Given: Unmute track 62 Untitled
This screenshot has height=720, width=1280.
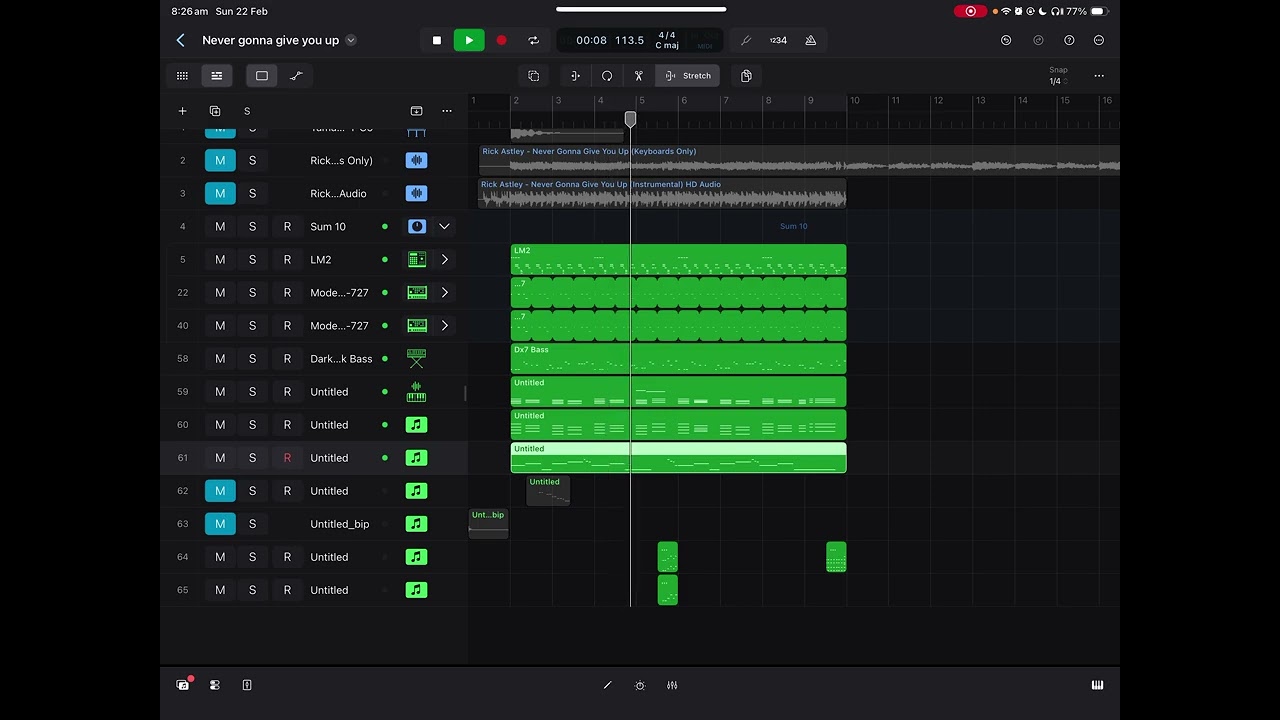Looking at the screenshot, I should tap(220, 491).
